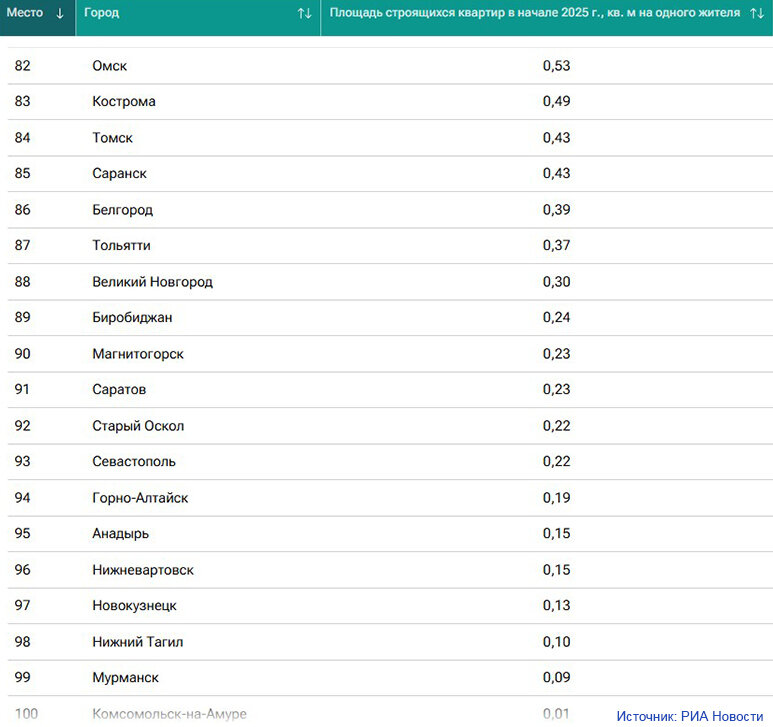Image resolution: width=773 pixels, height=727 pixels.
Task: Click the 0,09 value for Мурманск
Action: 557,677
